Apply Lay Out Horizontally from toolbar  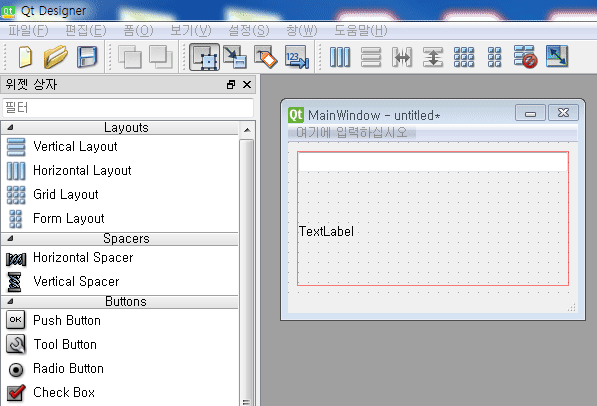(340, 57)
